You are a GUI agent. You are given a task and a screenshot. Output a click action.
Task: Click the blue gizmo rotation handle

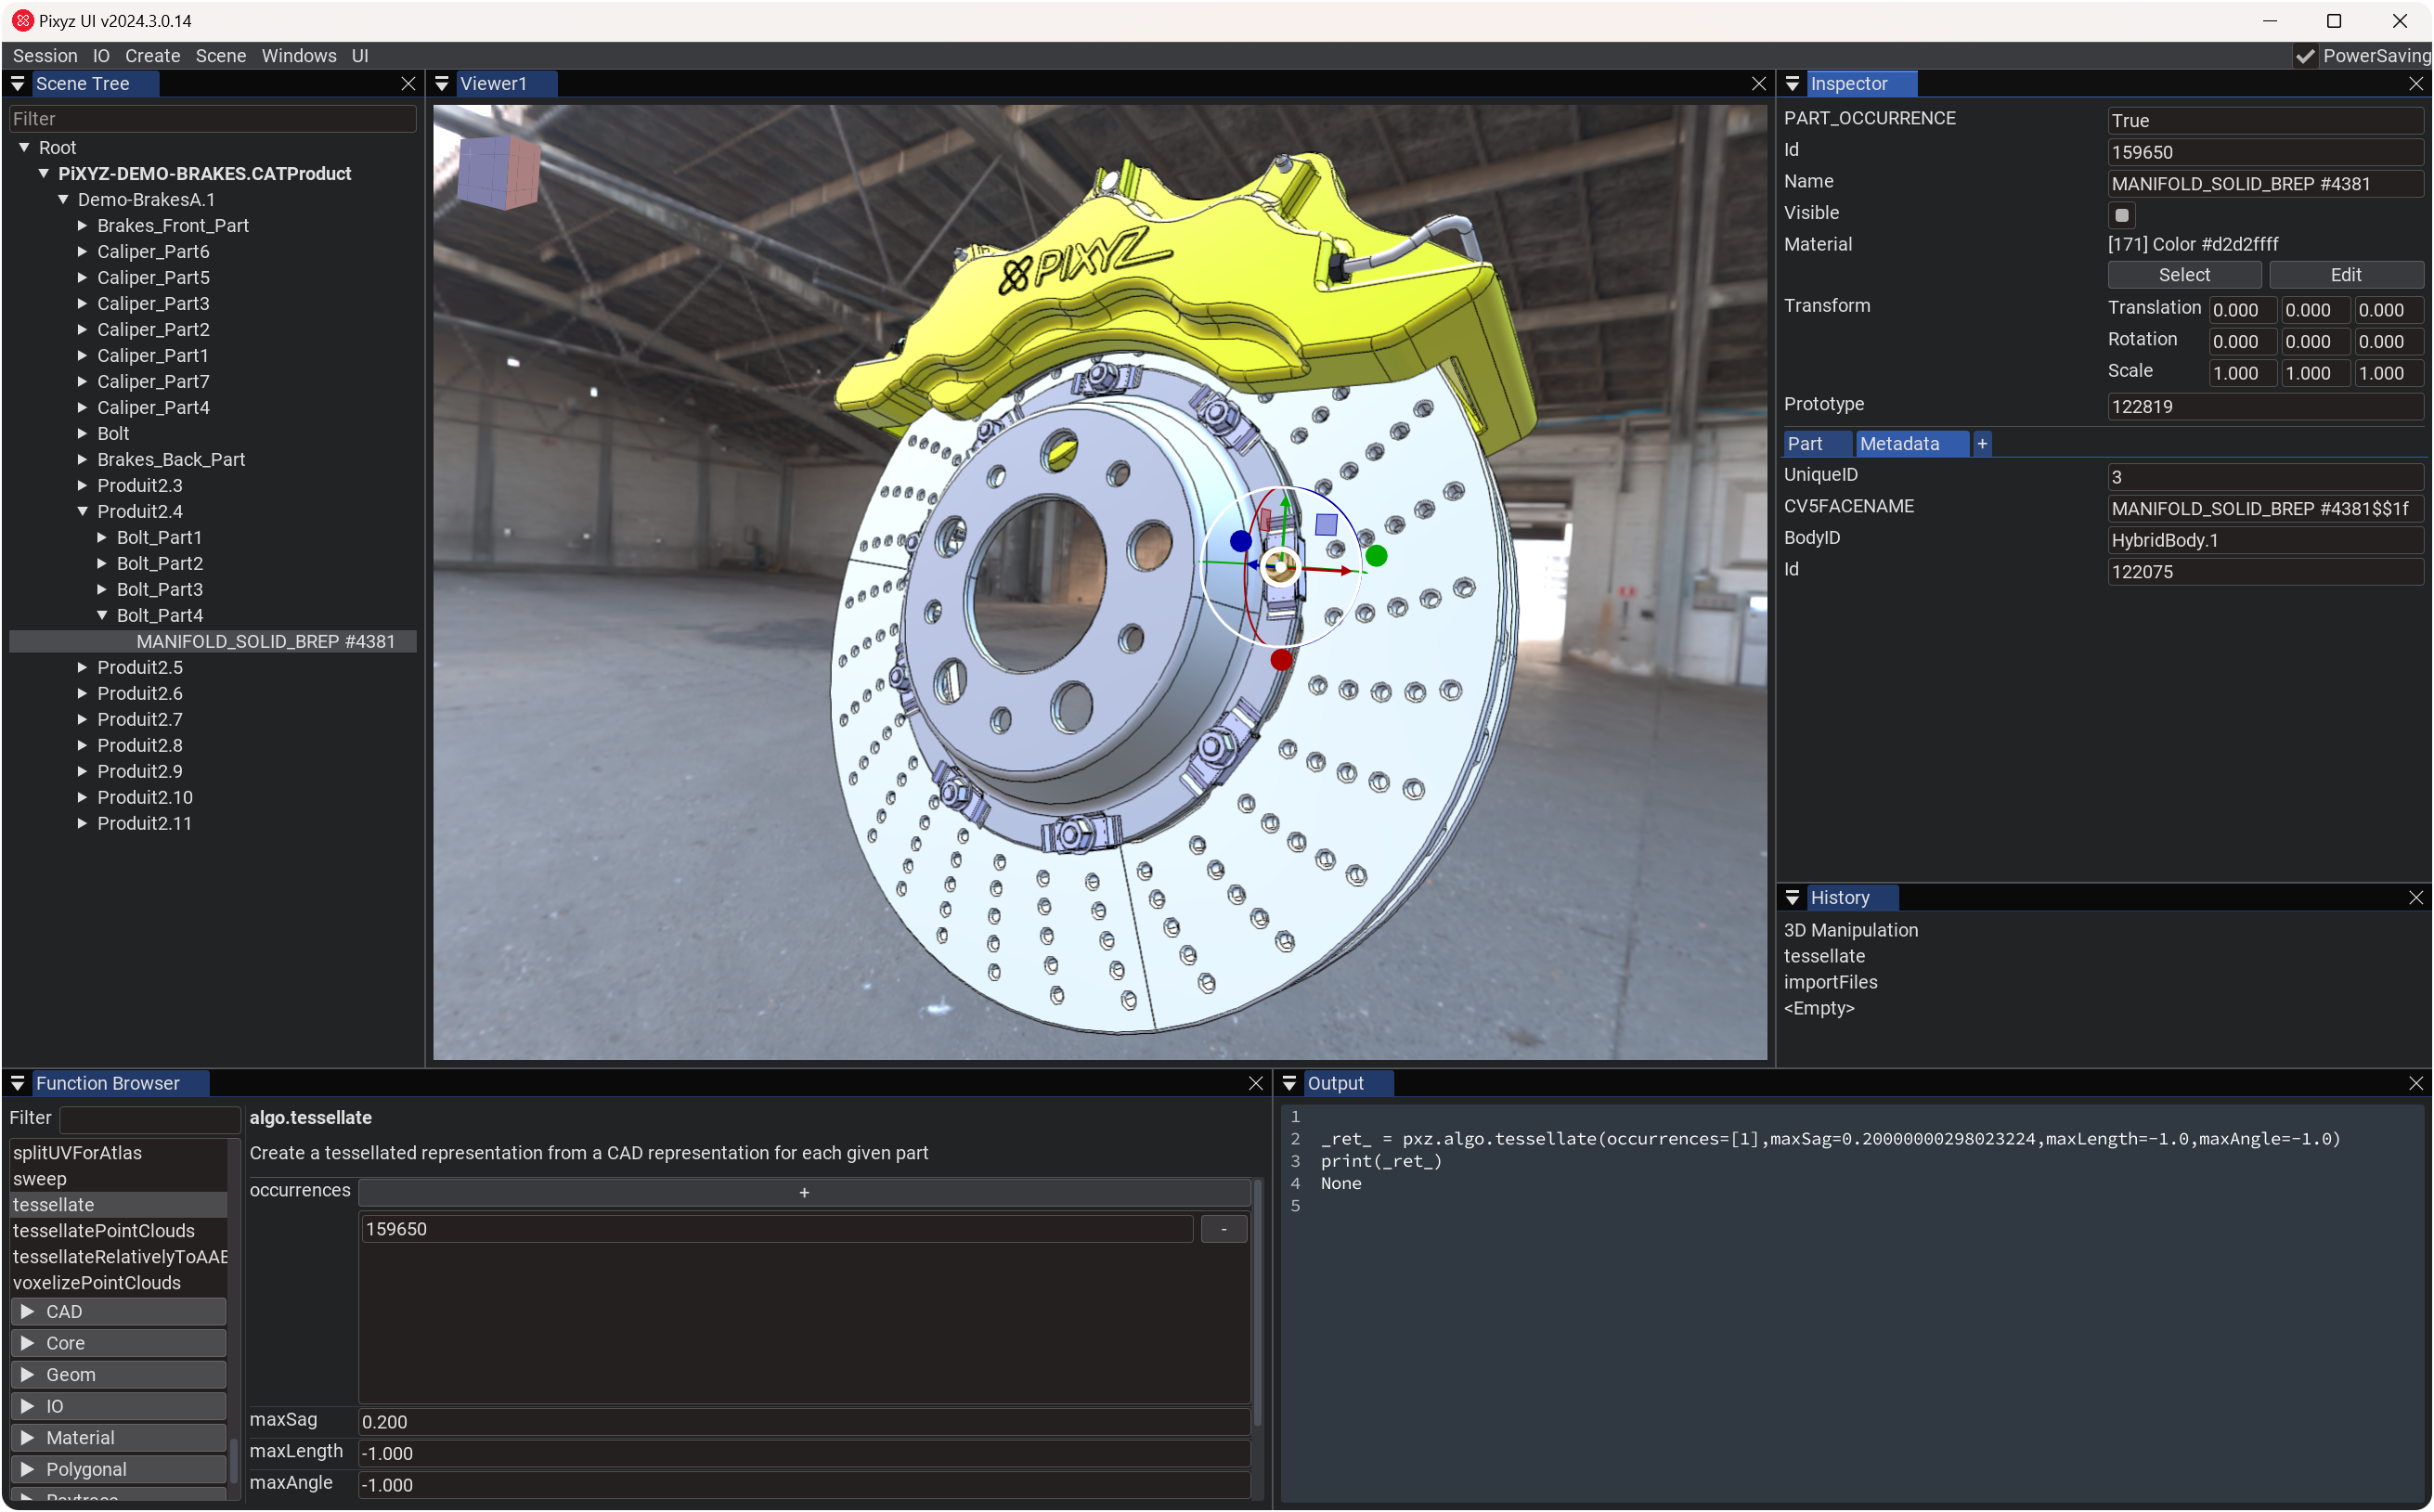pyautogui.click(x=1240, y=541)
